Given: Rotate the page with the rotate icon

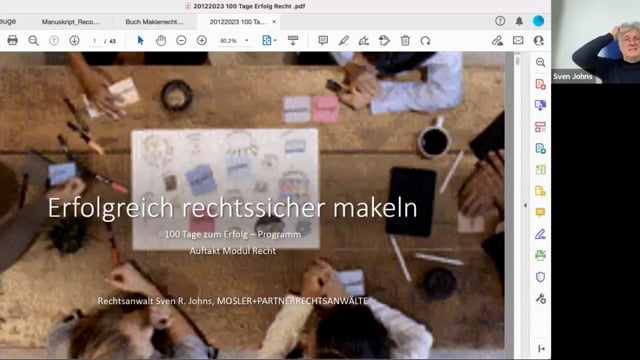Looking at the screenshot, I should [425, 40].
